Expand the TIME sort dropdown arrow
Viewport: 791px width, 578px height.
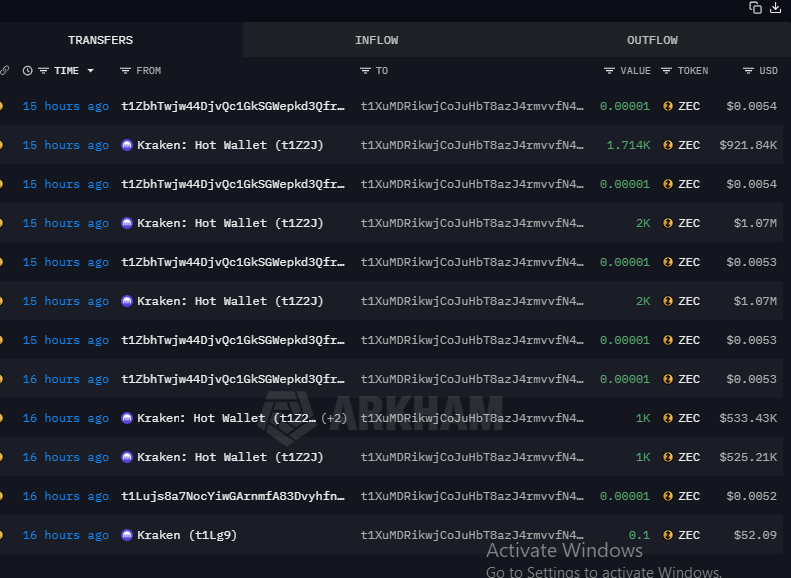(91, 71)
